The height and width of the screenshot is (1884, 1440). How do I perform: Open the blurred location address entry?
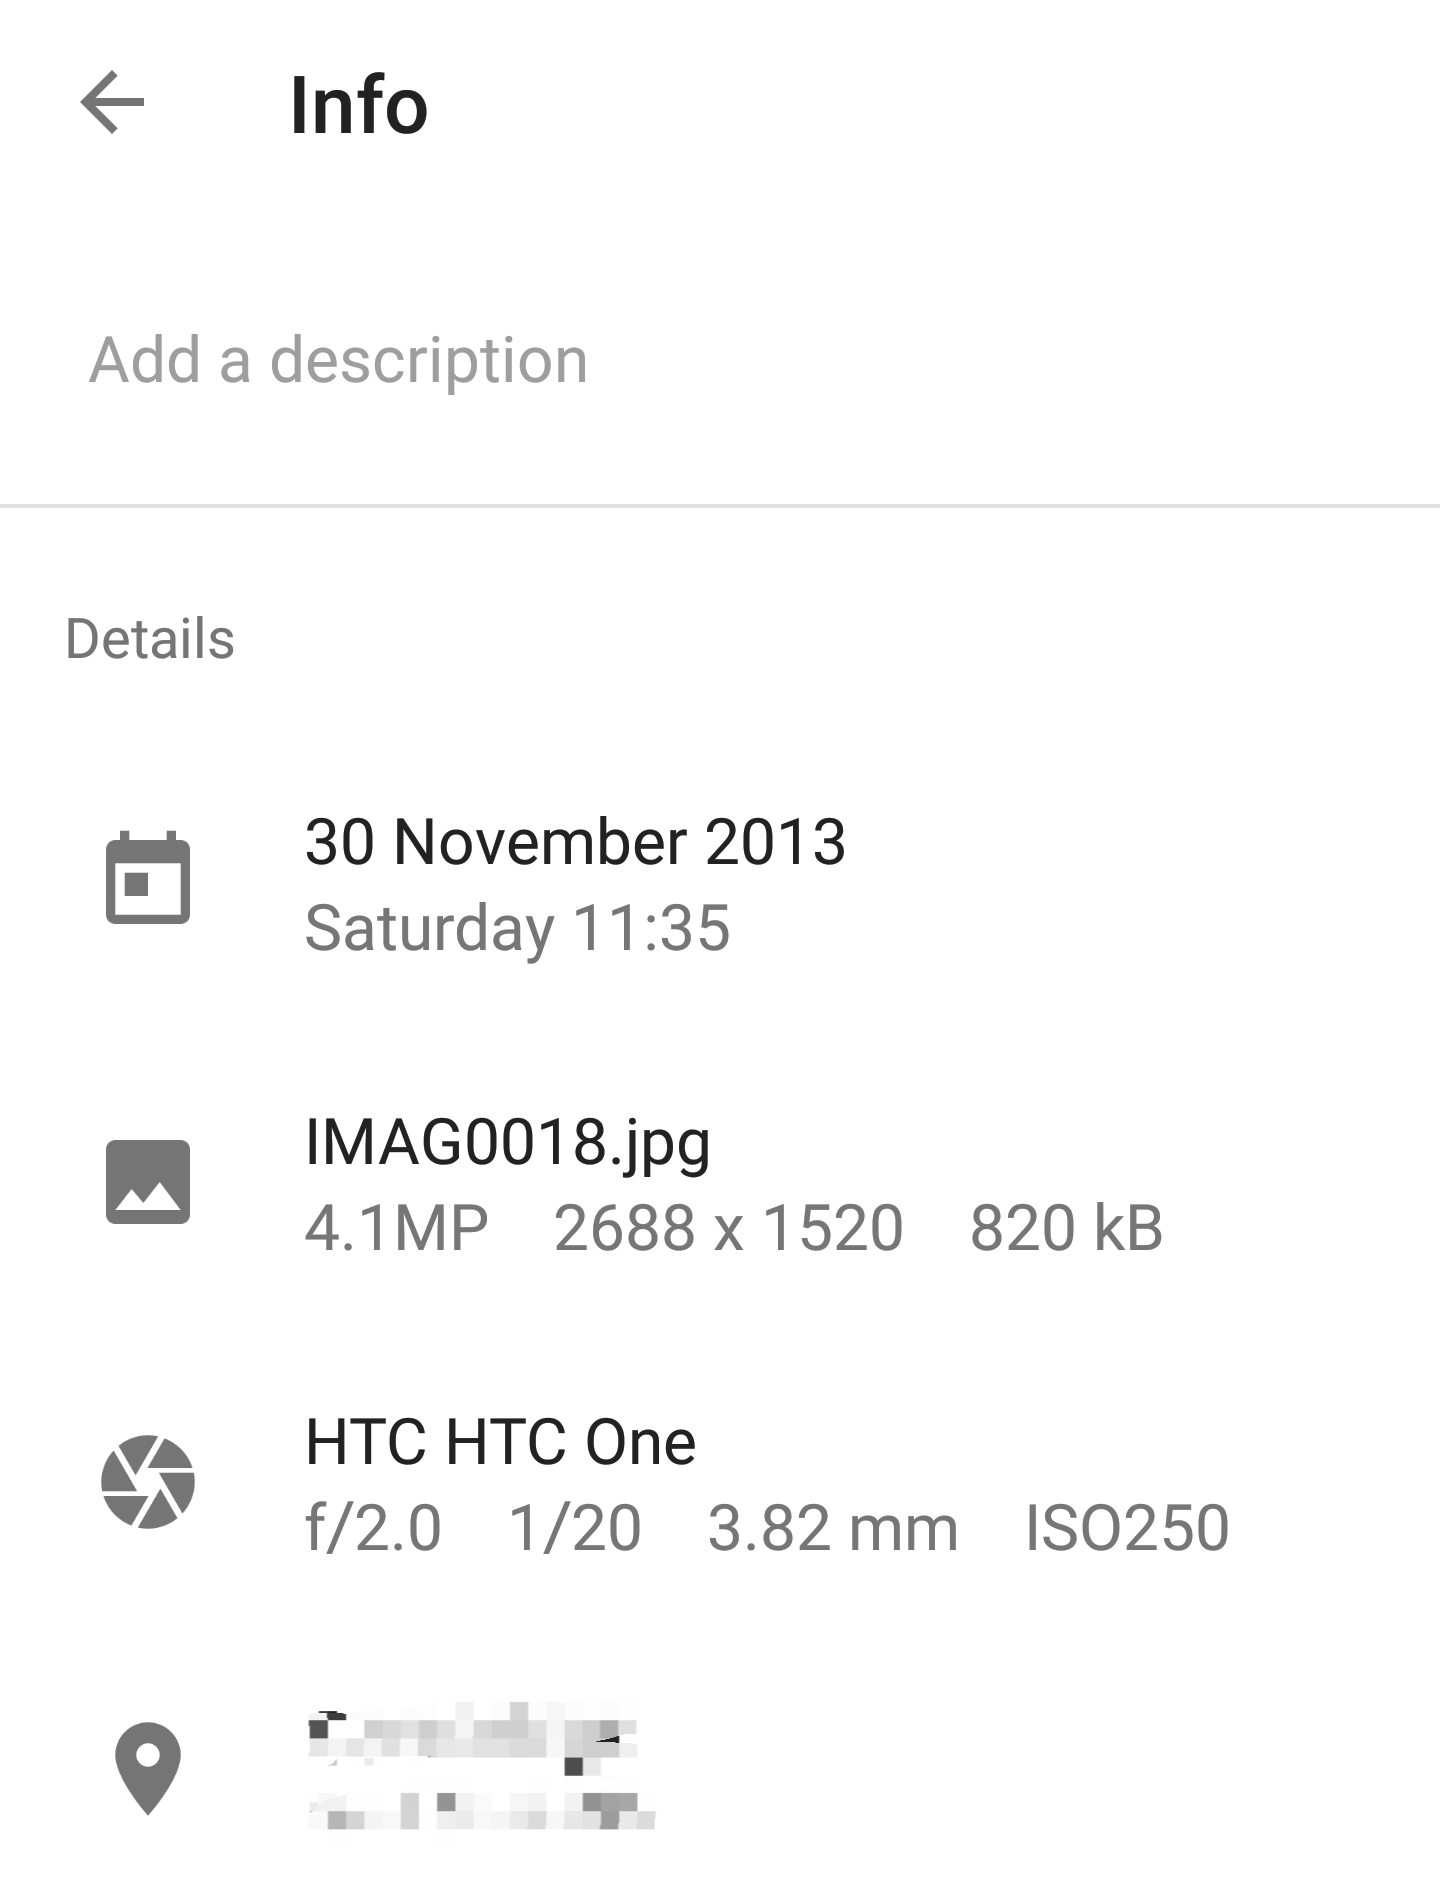tap(480, 1768)
